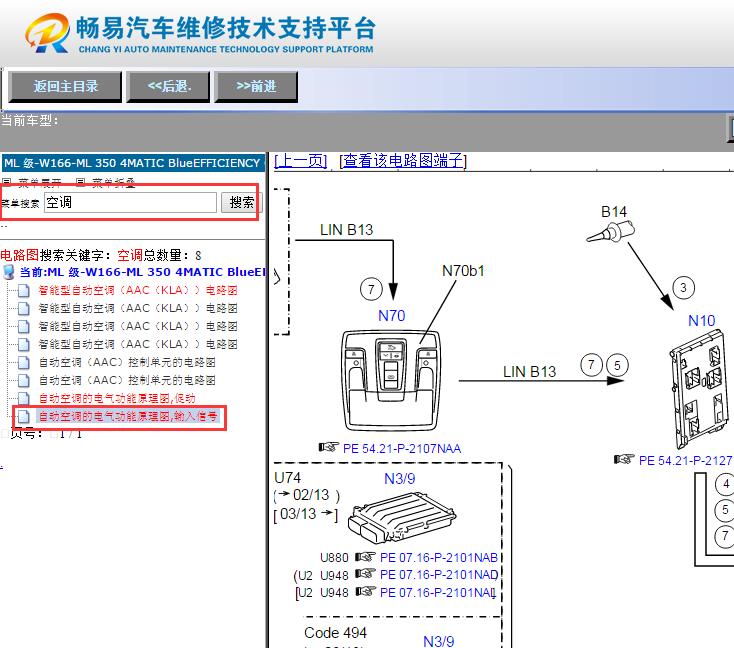Screen dimensions: 734x648
Task: Click pointing hand icon before PE 54.21-P-2107NAA
Action: [x=329, y=447]
